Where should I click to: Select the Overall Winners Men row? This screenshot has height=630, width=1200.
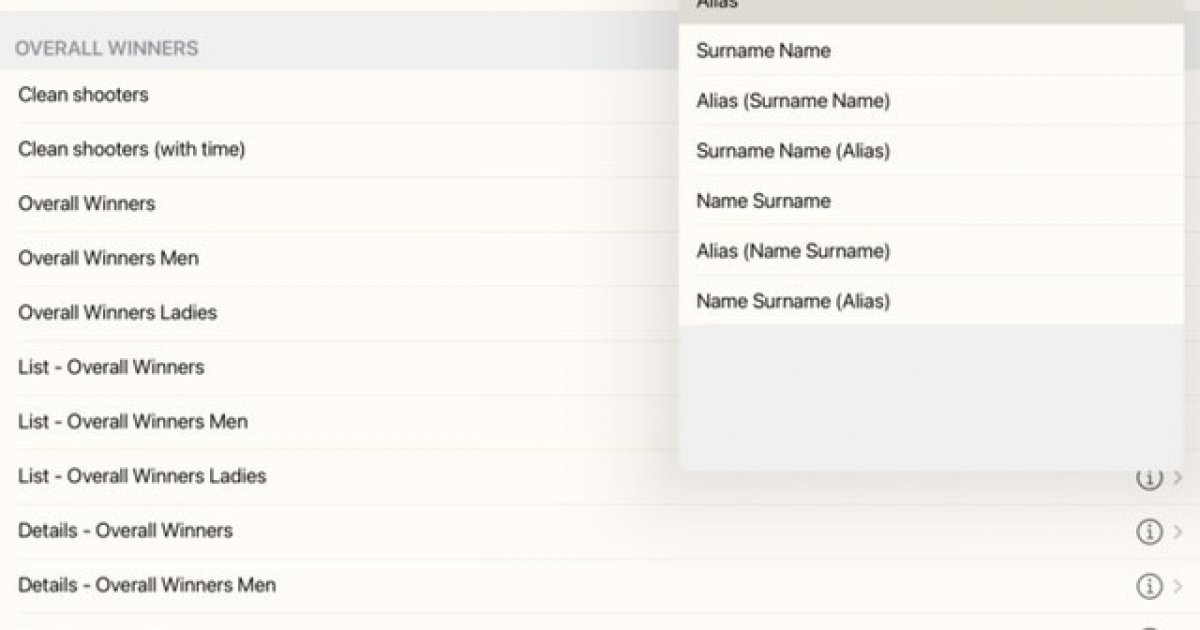[x=108, y=258]
